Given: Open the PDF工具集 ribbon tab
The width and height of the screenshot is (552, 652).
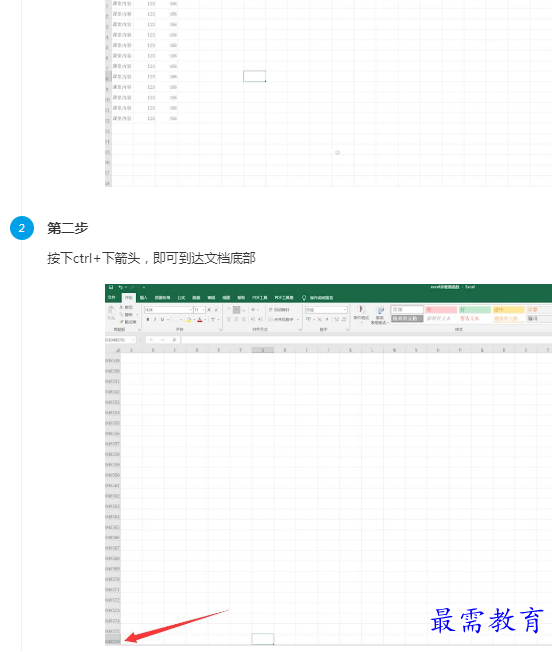Looking at the screenshot, I should coord(284,298).
